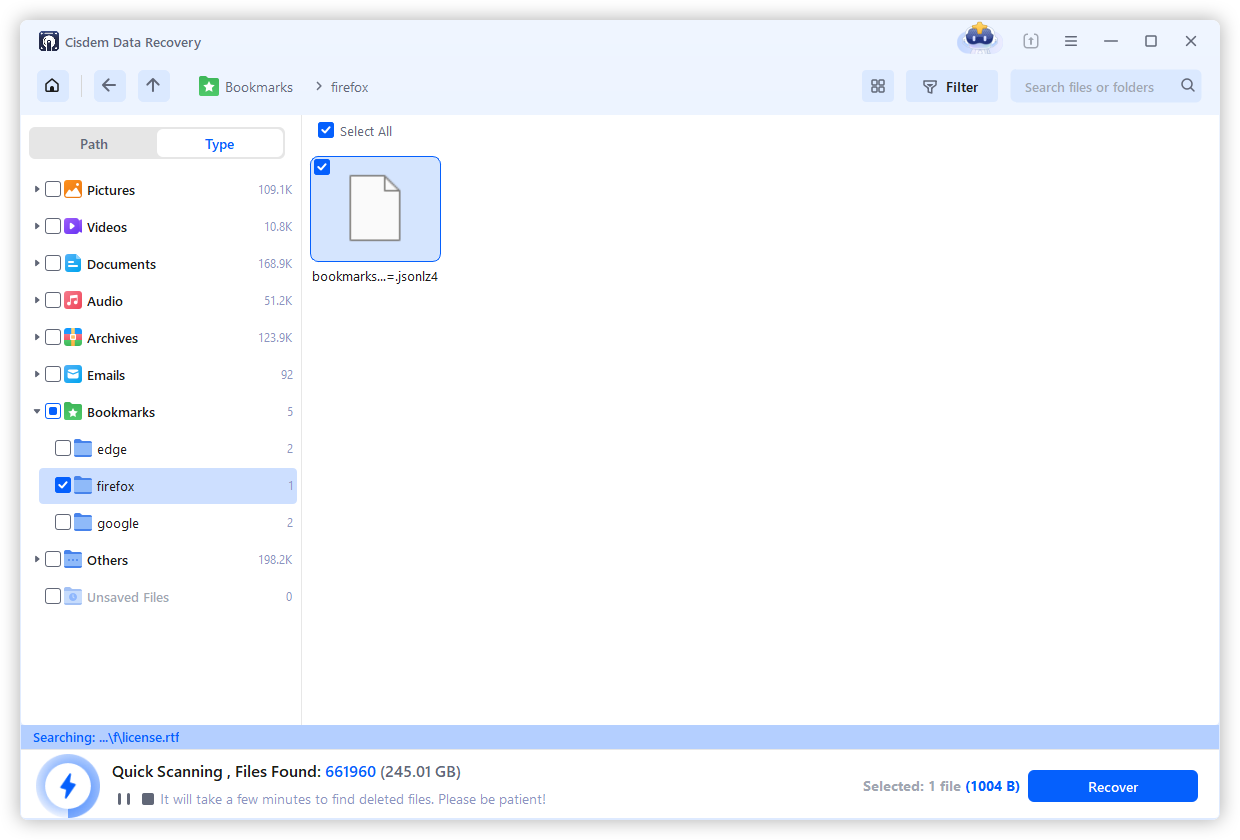Click the search magnifier icon
Screen dimensions: 1240x840
click(1188, 86)
